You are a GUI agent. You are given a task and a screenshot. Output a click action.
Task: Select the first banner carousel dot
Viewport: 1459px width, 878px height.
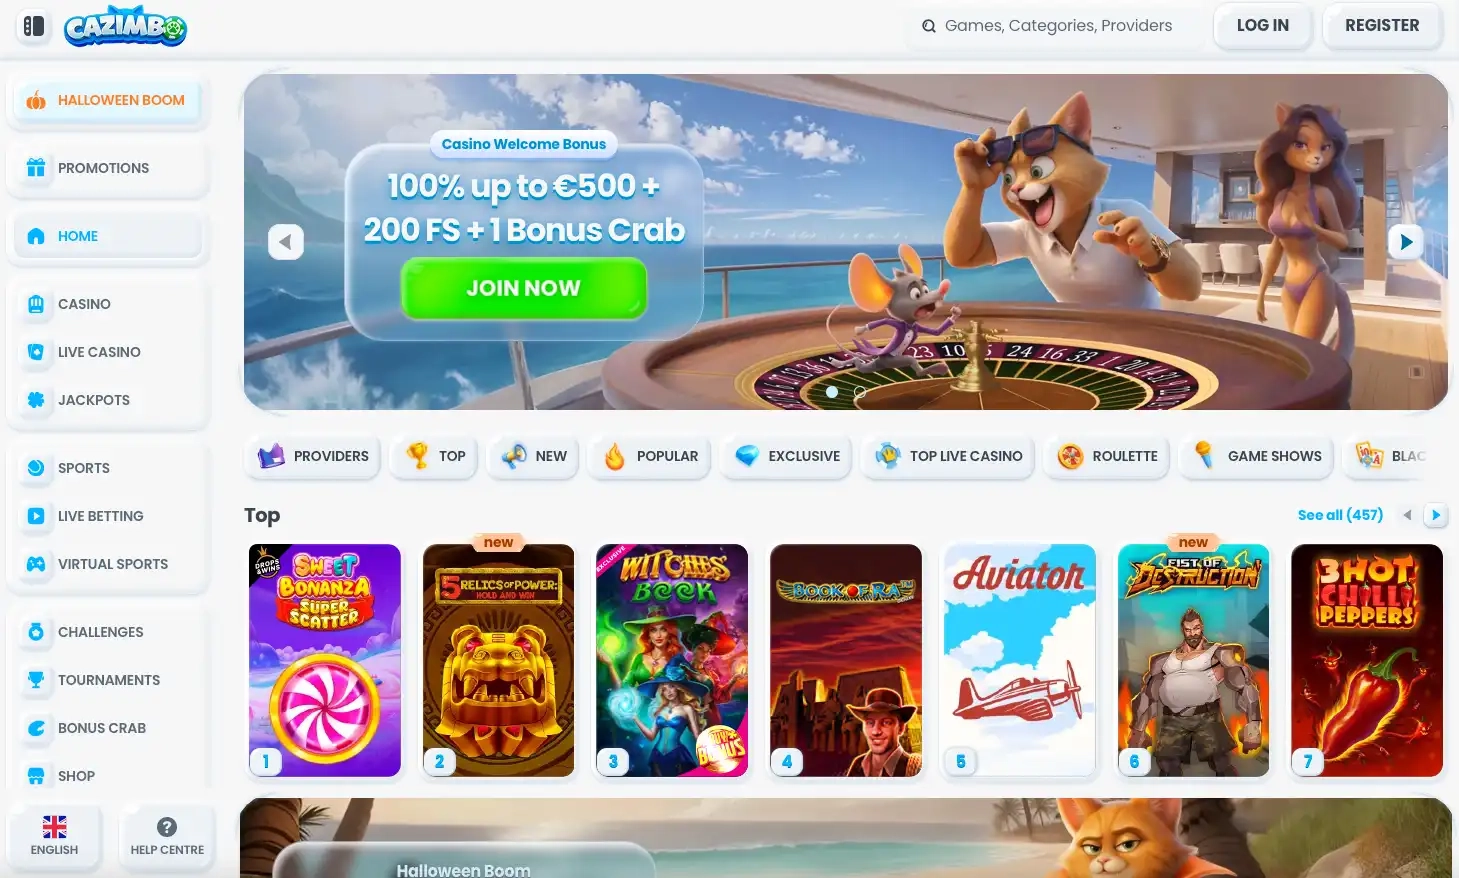coord(832,392)
